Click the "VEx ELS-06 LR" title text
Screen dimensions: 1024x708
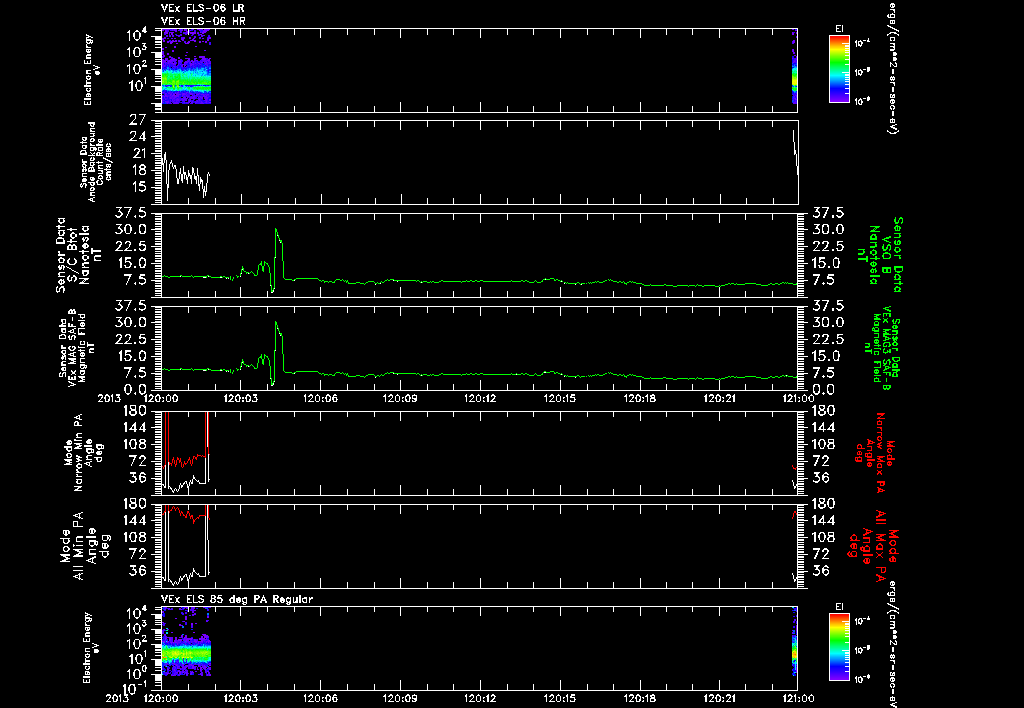pyautogui.click(x=202, y=8)
